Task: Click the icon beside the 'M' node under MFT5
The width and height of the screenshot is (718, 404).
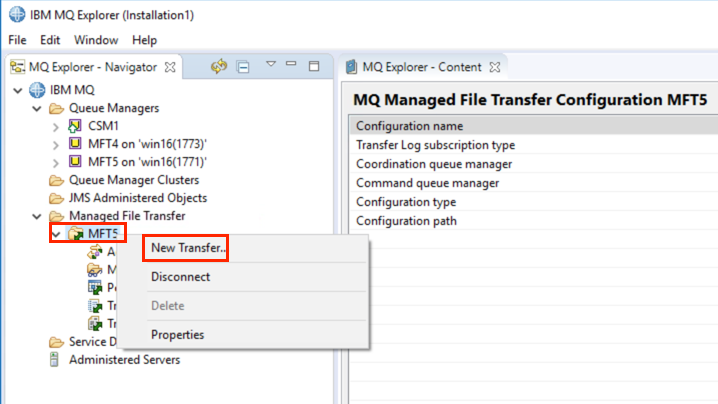Action: (94, 270)
